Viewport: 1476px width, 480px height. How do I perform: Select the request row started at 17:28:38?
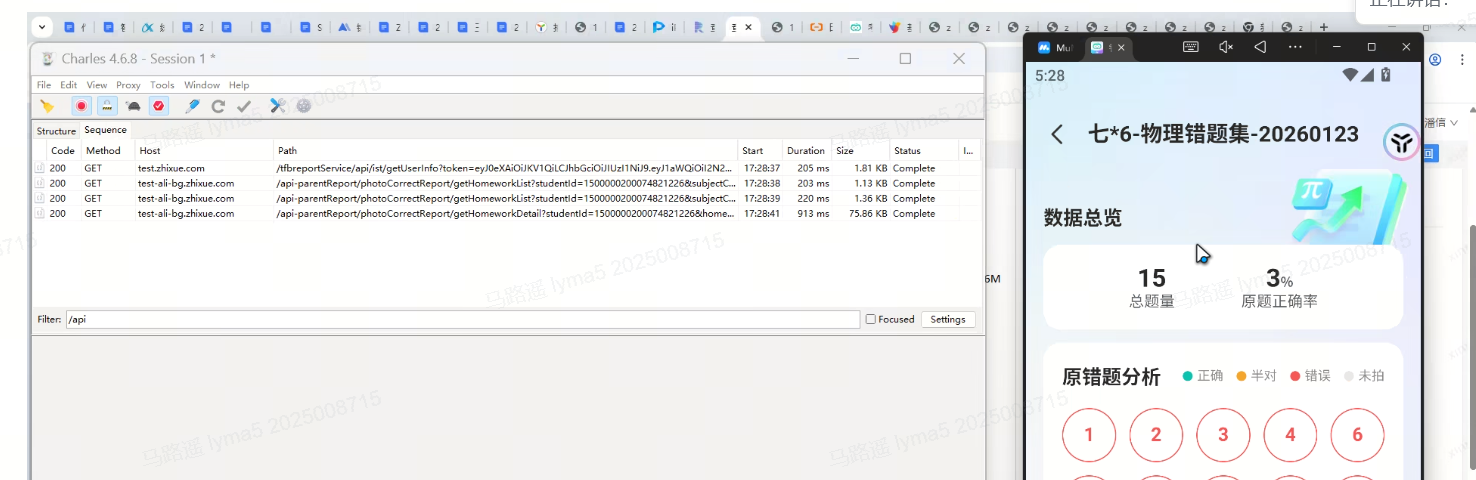point(507,183)
